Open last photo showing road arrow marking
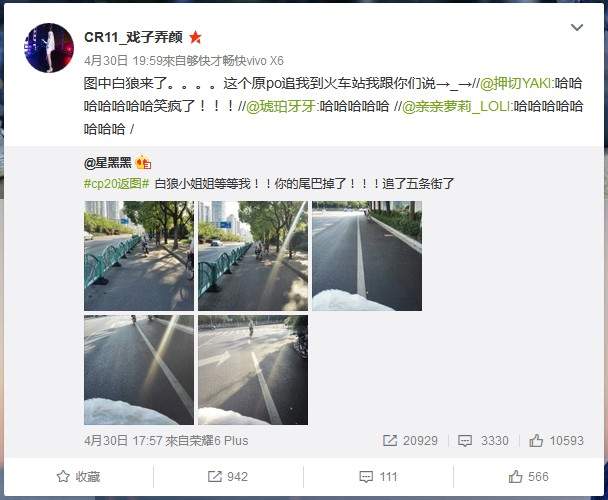 coord(253,370)
